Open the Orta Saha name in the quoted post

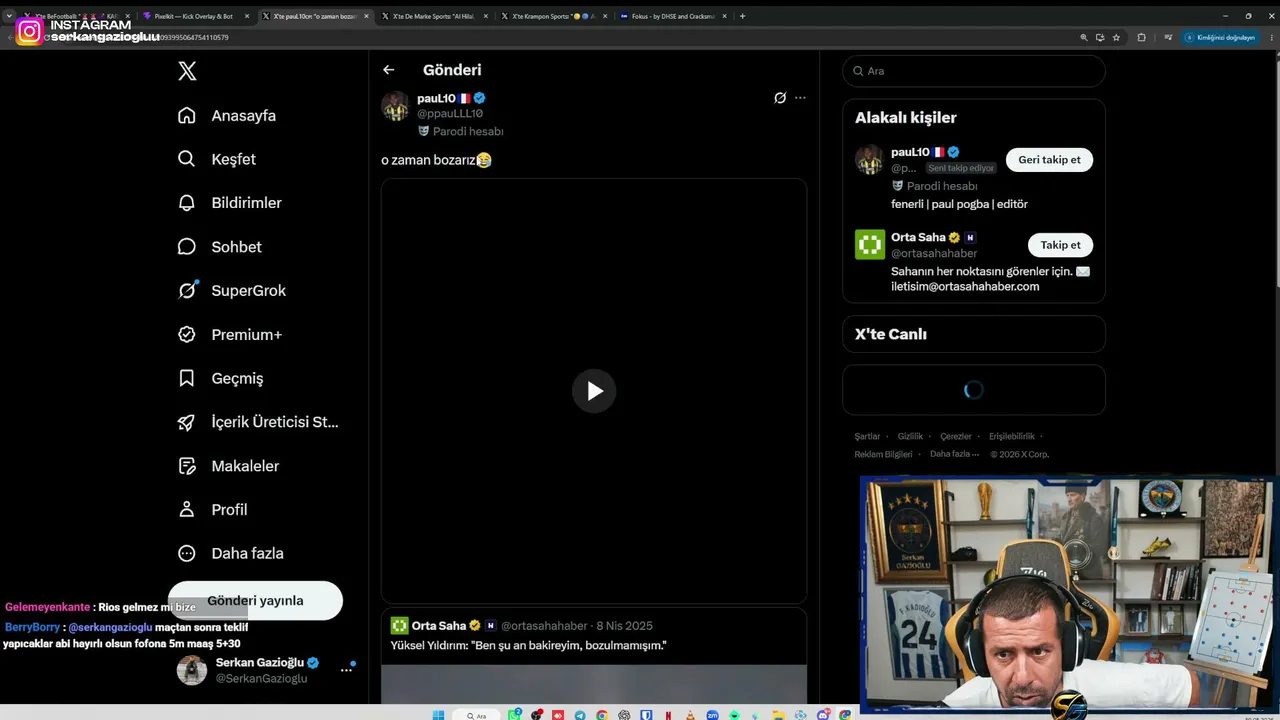point(439,626)
